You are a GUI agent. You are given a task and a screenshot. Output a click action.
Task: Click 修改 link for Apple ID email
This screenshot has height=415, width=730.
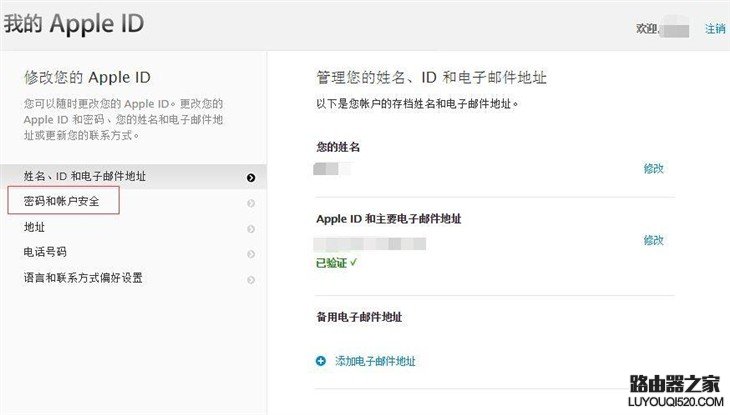click(x=654, y=241)
